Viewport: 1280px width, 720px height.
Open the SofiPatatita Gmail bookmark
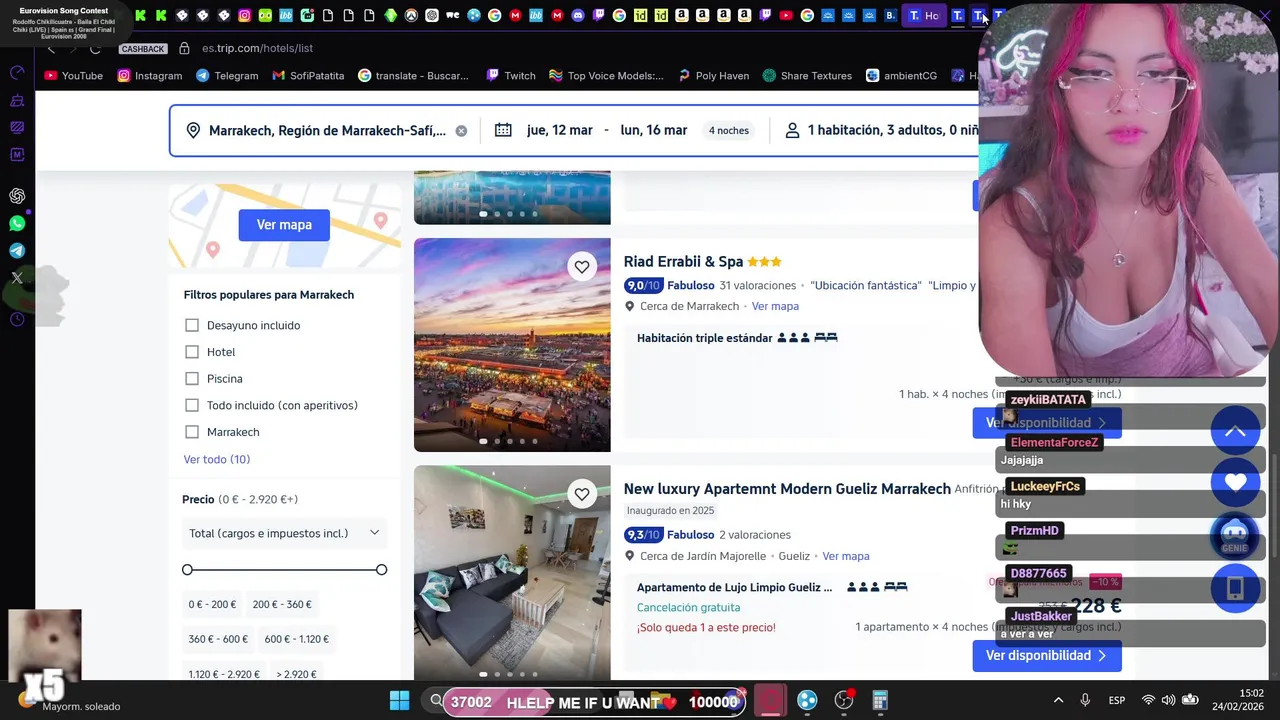coord(307,75)
